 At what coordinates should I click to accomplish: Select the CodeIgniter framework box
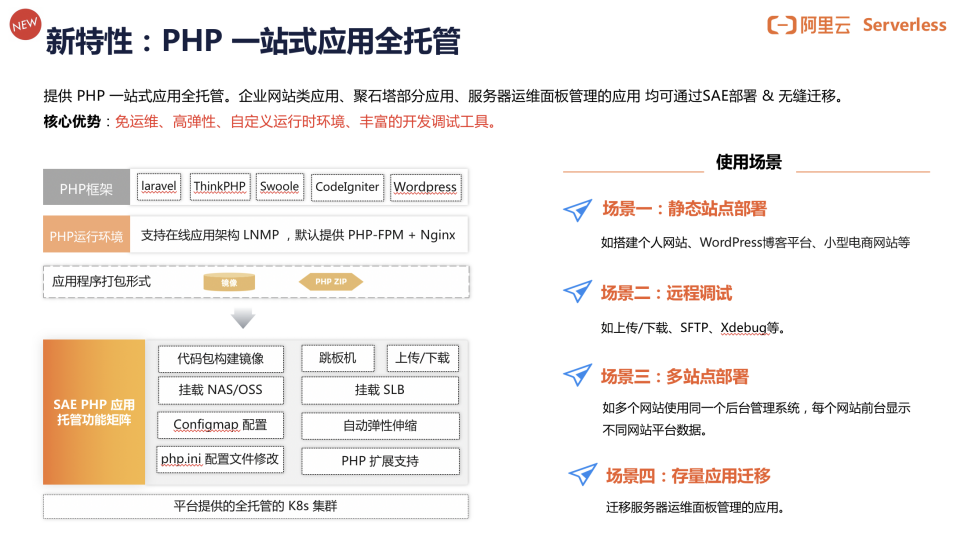[347, 187]
